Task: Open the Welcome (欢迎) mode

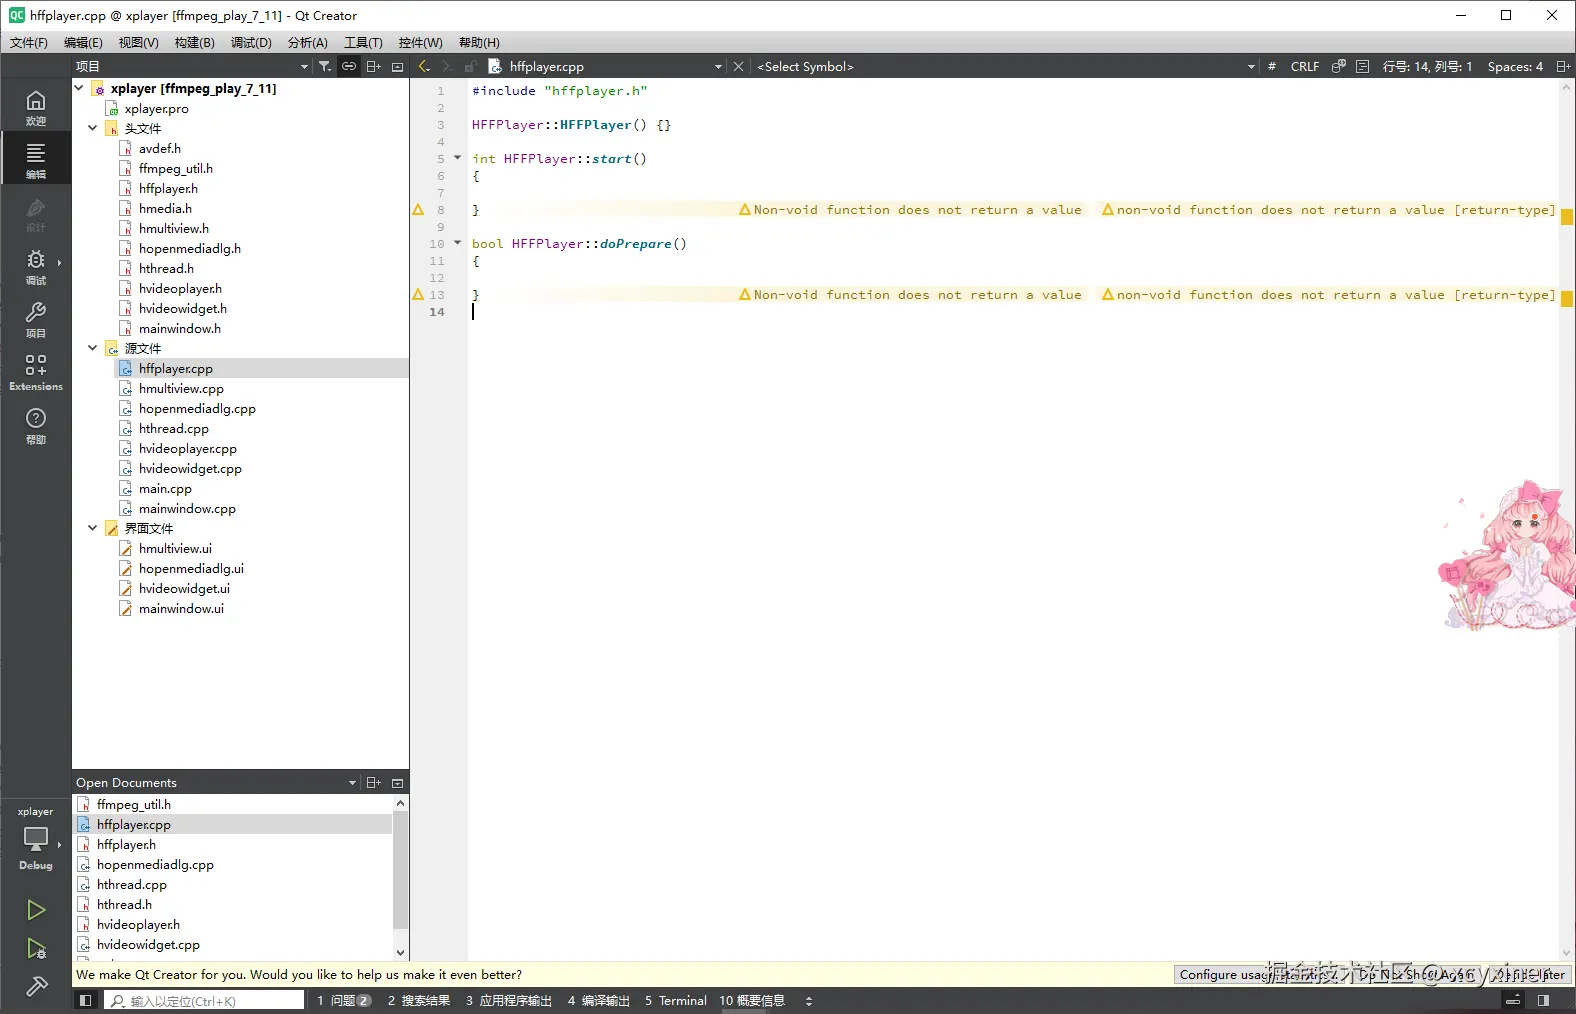Action: pos(35,107)
